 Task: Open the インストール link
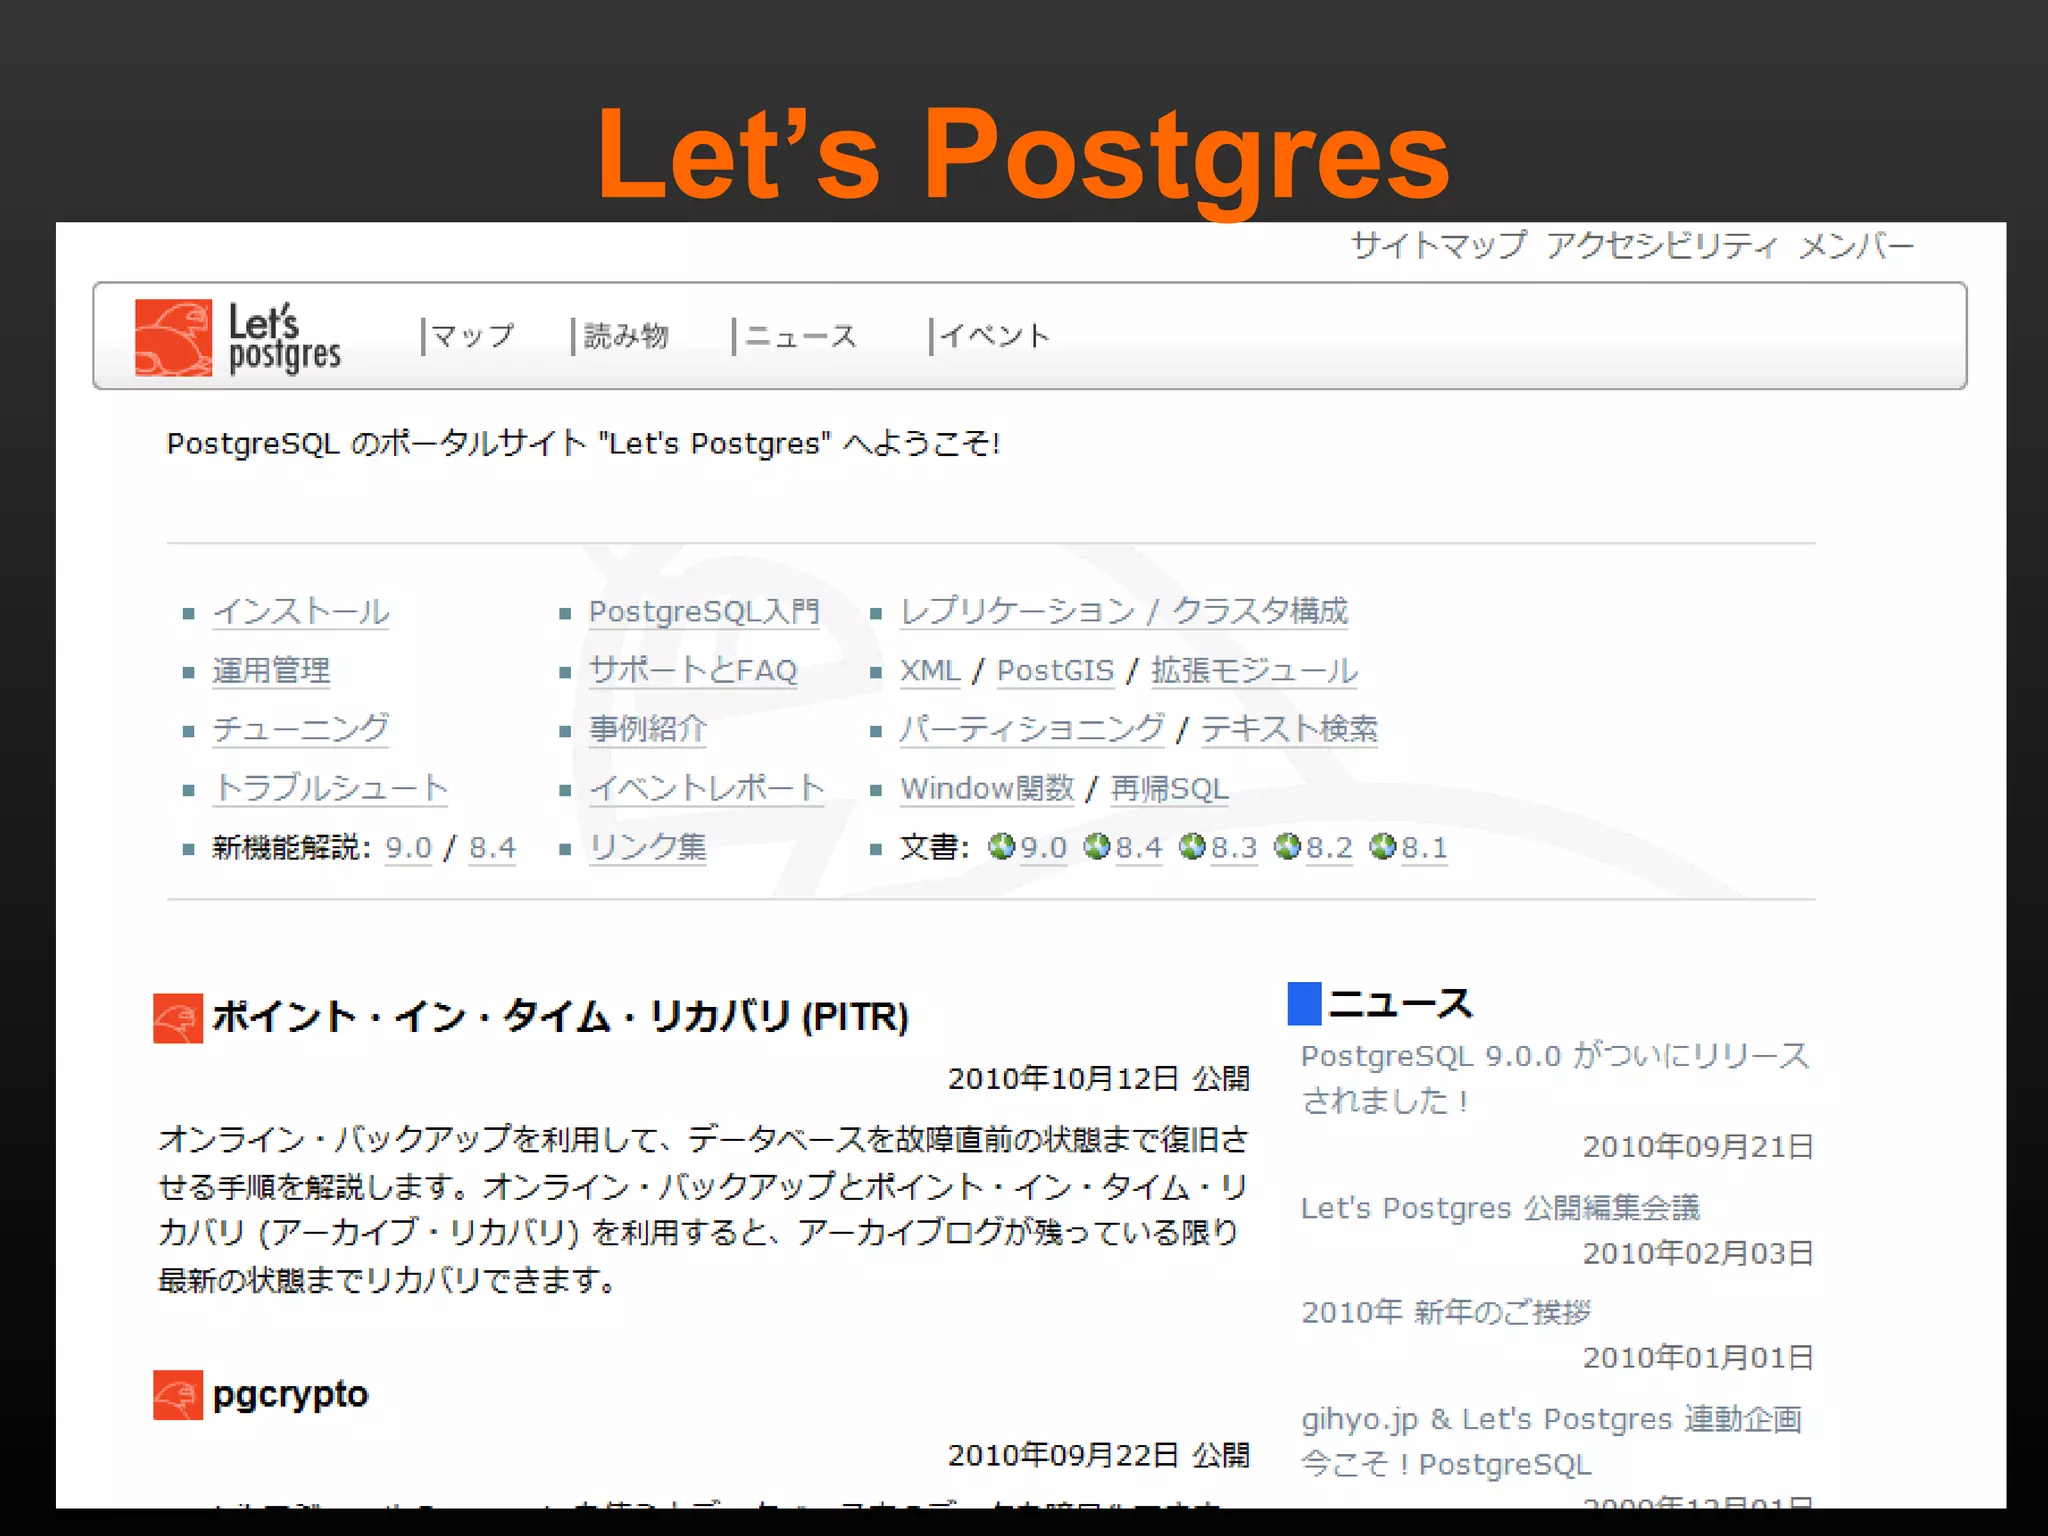(301, 612)
